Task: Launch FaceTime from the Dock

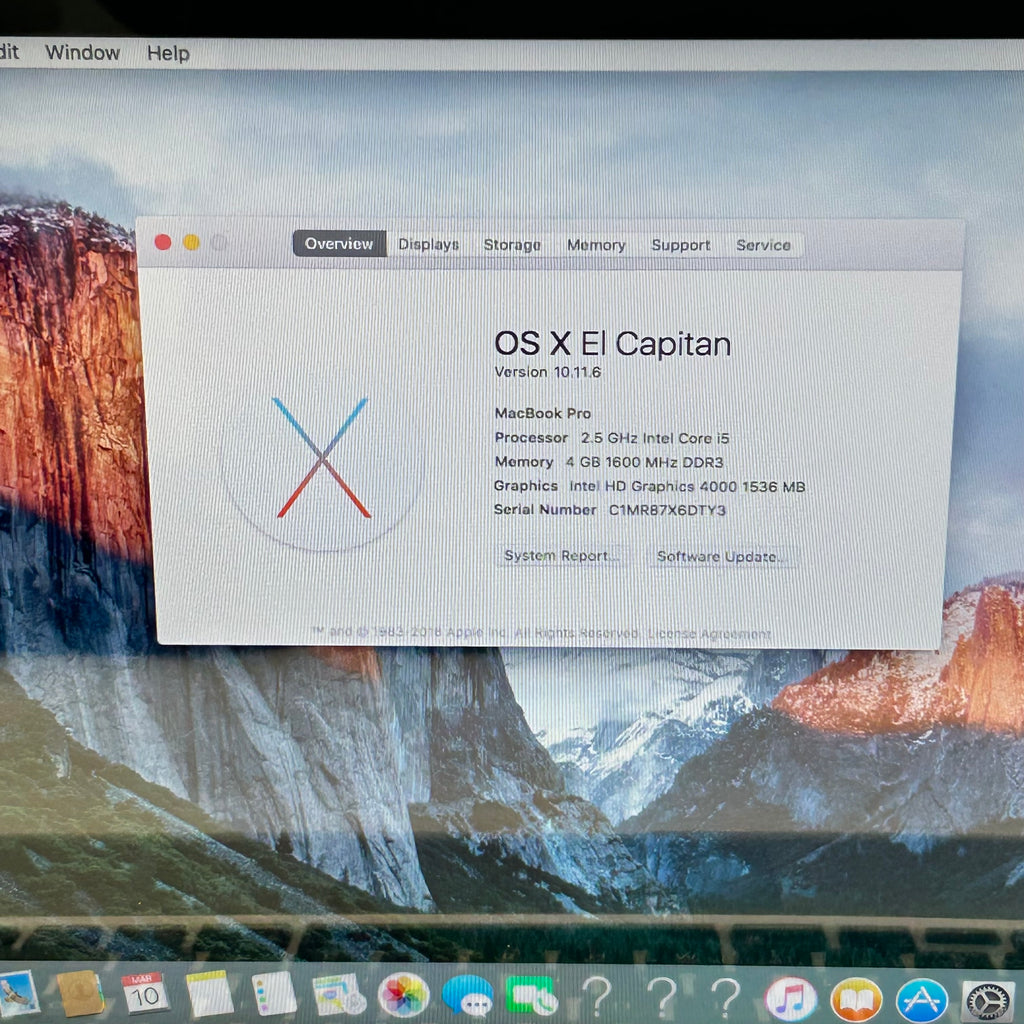Action: point(531,996)
